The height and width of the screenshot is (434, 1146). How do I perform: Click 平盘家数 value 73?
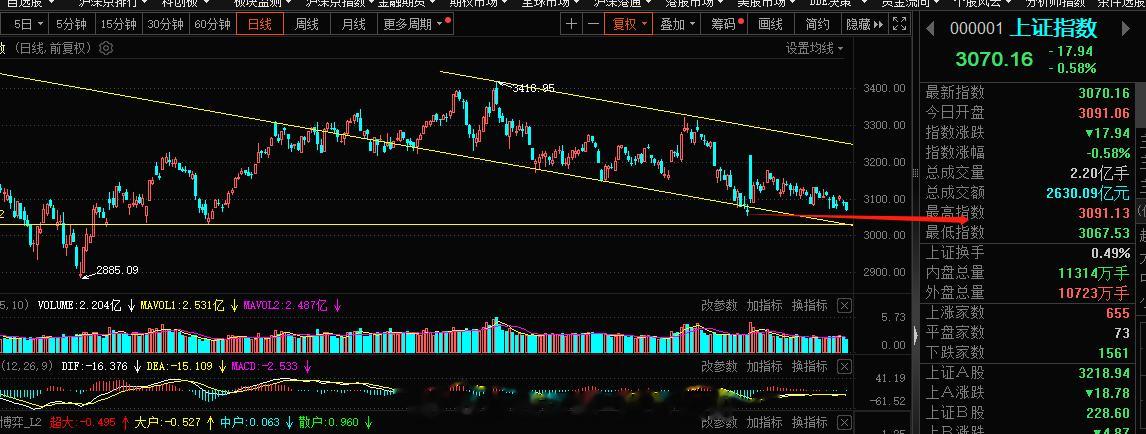[1122, 333]
